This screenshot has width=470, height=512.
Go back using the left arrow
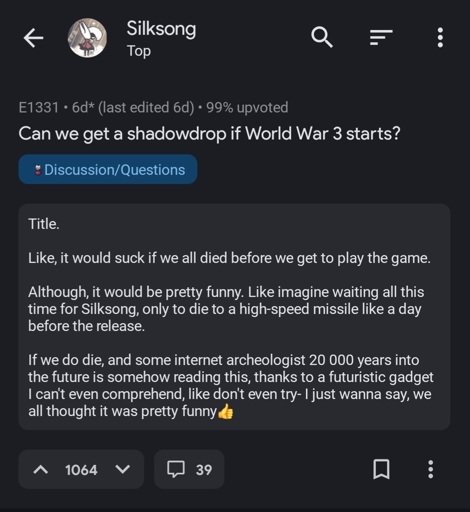(33, 38)
